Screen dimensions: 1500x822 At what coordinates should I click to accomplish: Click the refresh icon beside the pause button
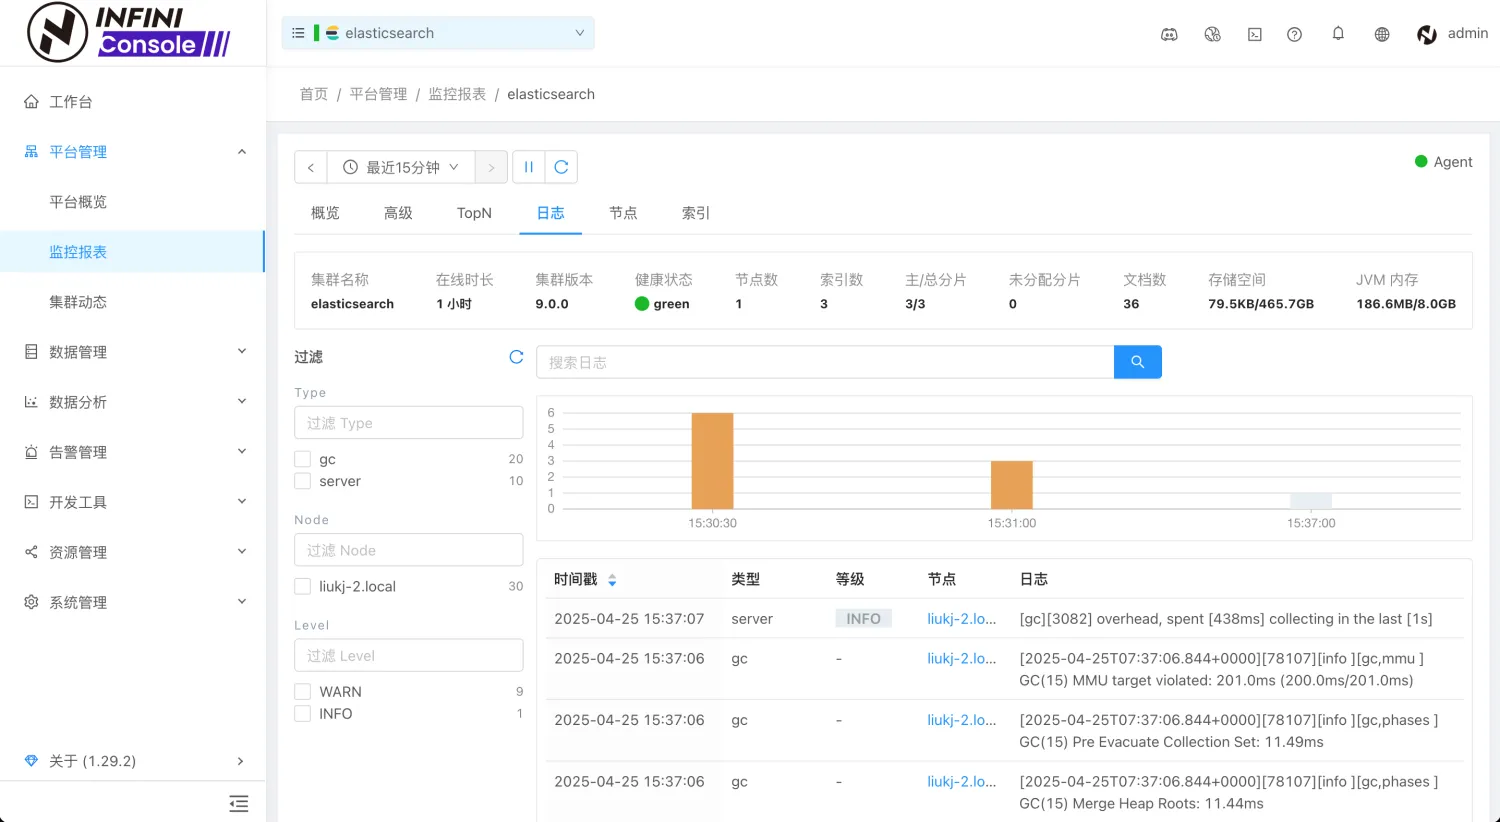tap(561, 167)
